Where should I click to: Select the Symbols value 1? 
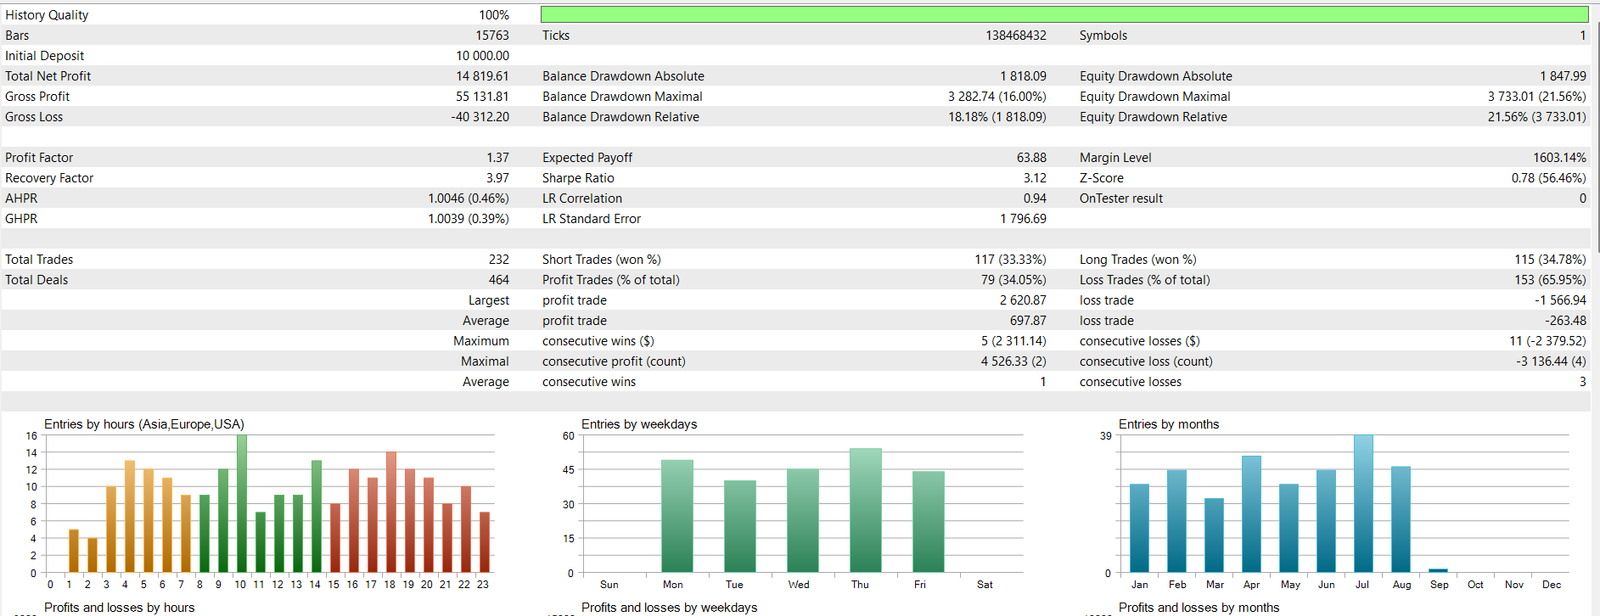tap(1583, 35)
